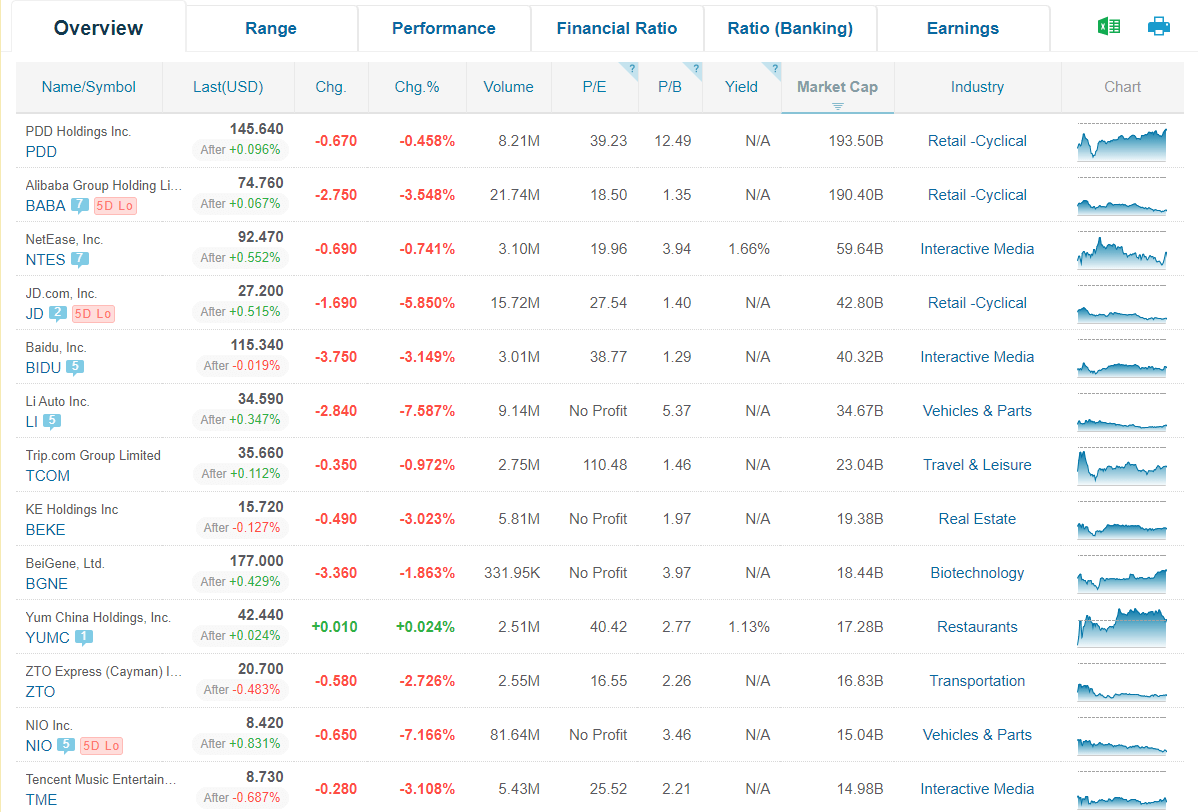Open the PDD ticker symbol link

click(41, 152)
